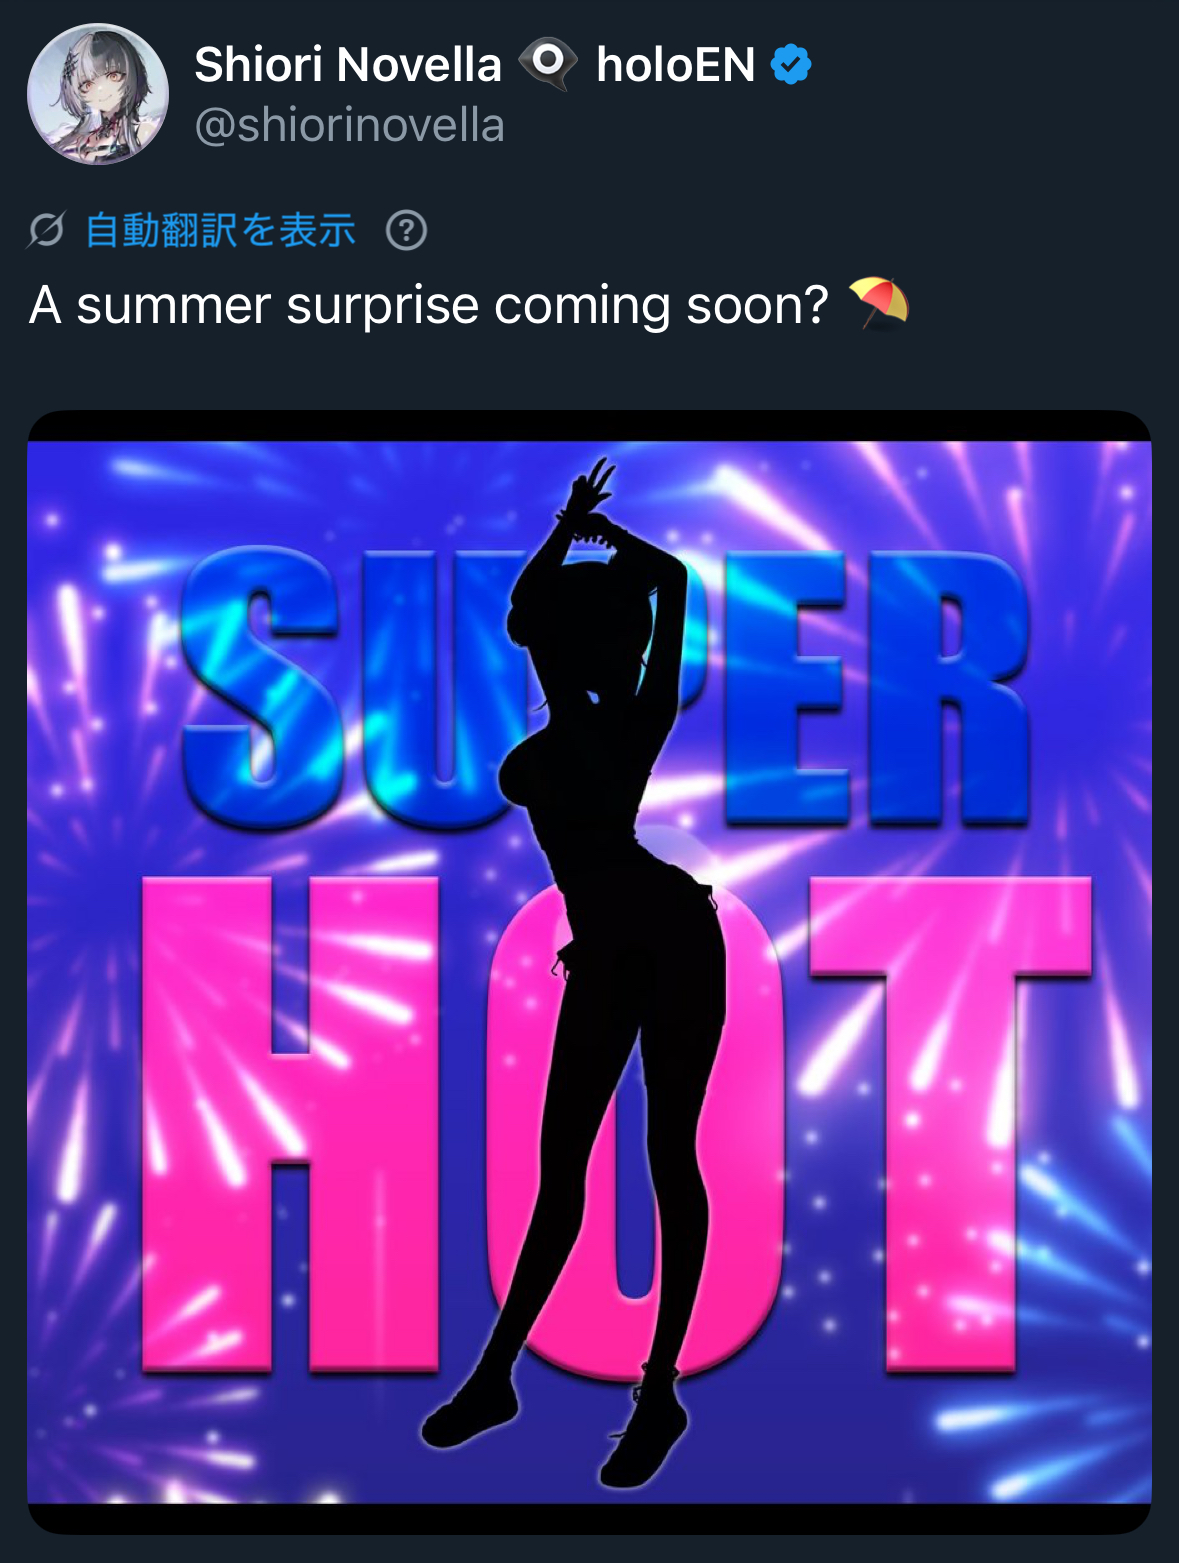
Task: Click the Shiori Novella display name
Action: tap(348, 65)
